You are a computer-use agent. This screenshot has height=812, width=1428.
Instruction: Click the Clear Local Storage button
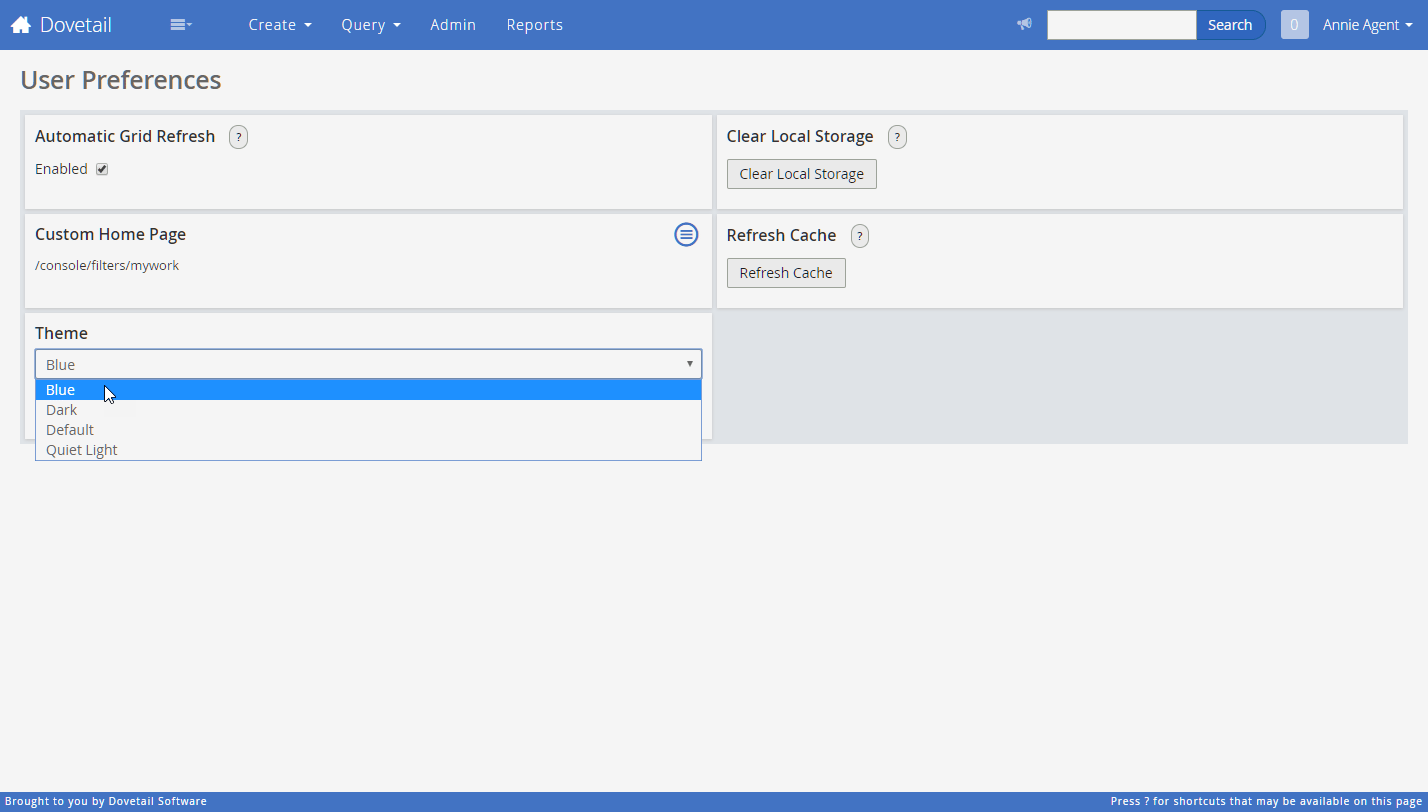[x=802, y=174]
